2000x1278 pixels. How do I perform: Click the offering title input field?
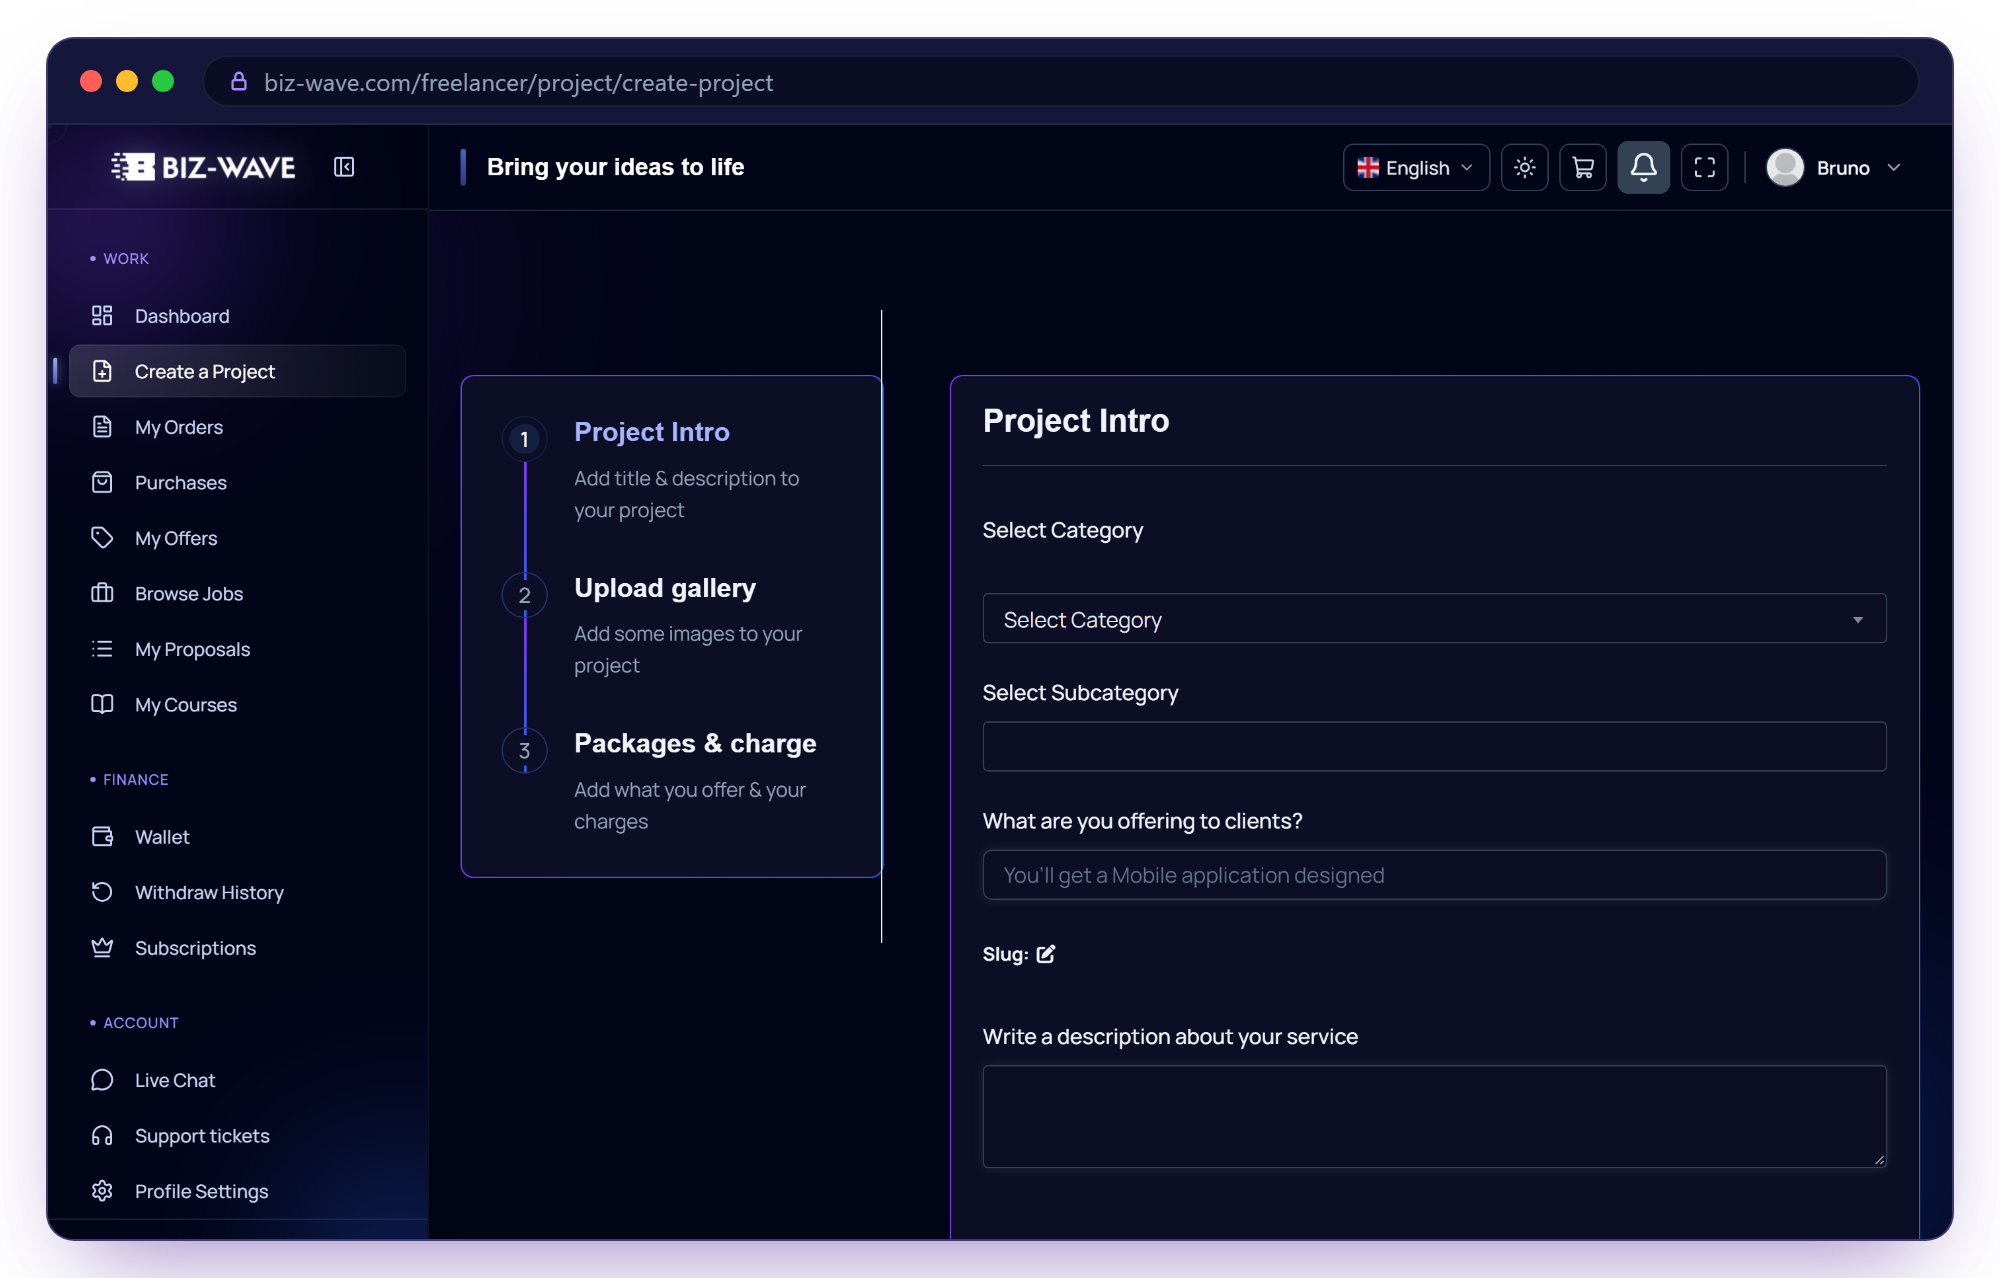(1434, 875)
